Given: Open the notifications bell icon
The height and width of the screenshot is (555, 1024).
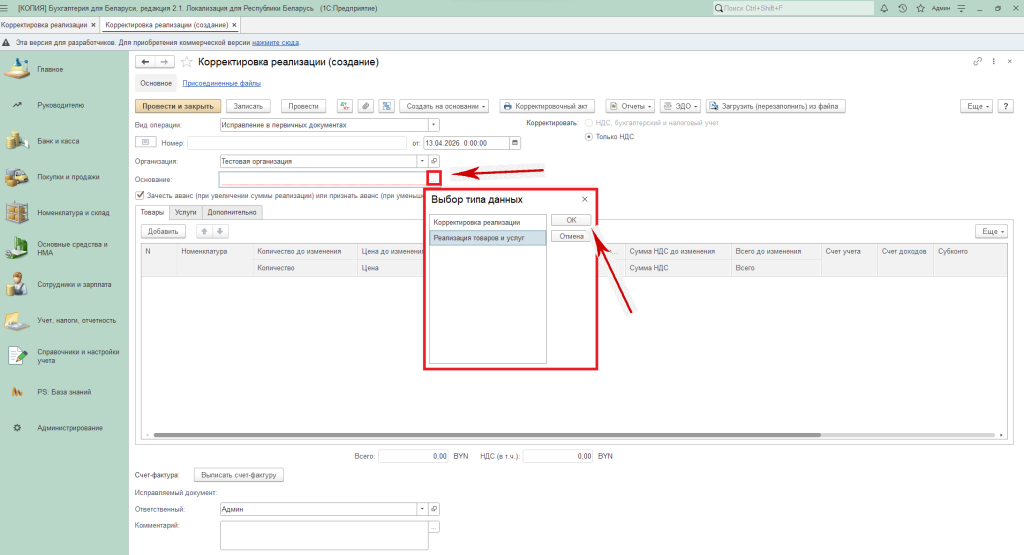Looking at the screenshot, I should coord(886,8).
